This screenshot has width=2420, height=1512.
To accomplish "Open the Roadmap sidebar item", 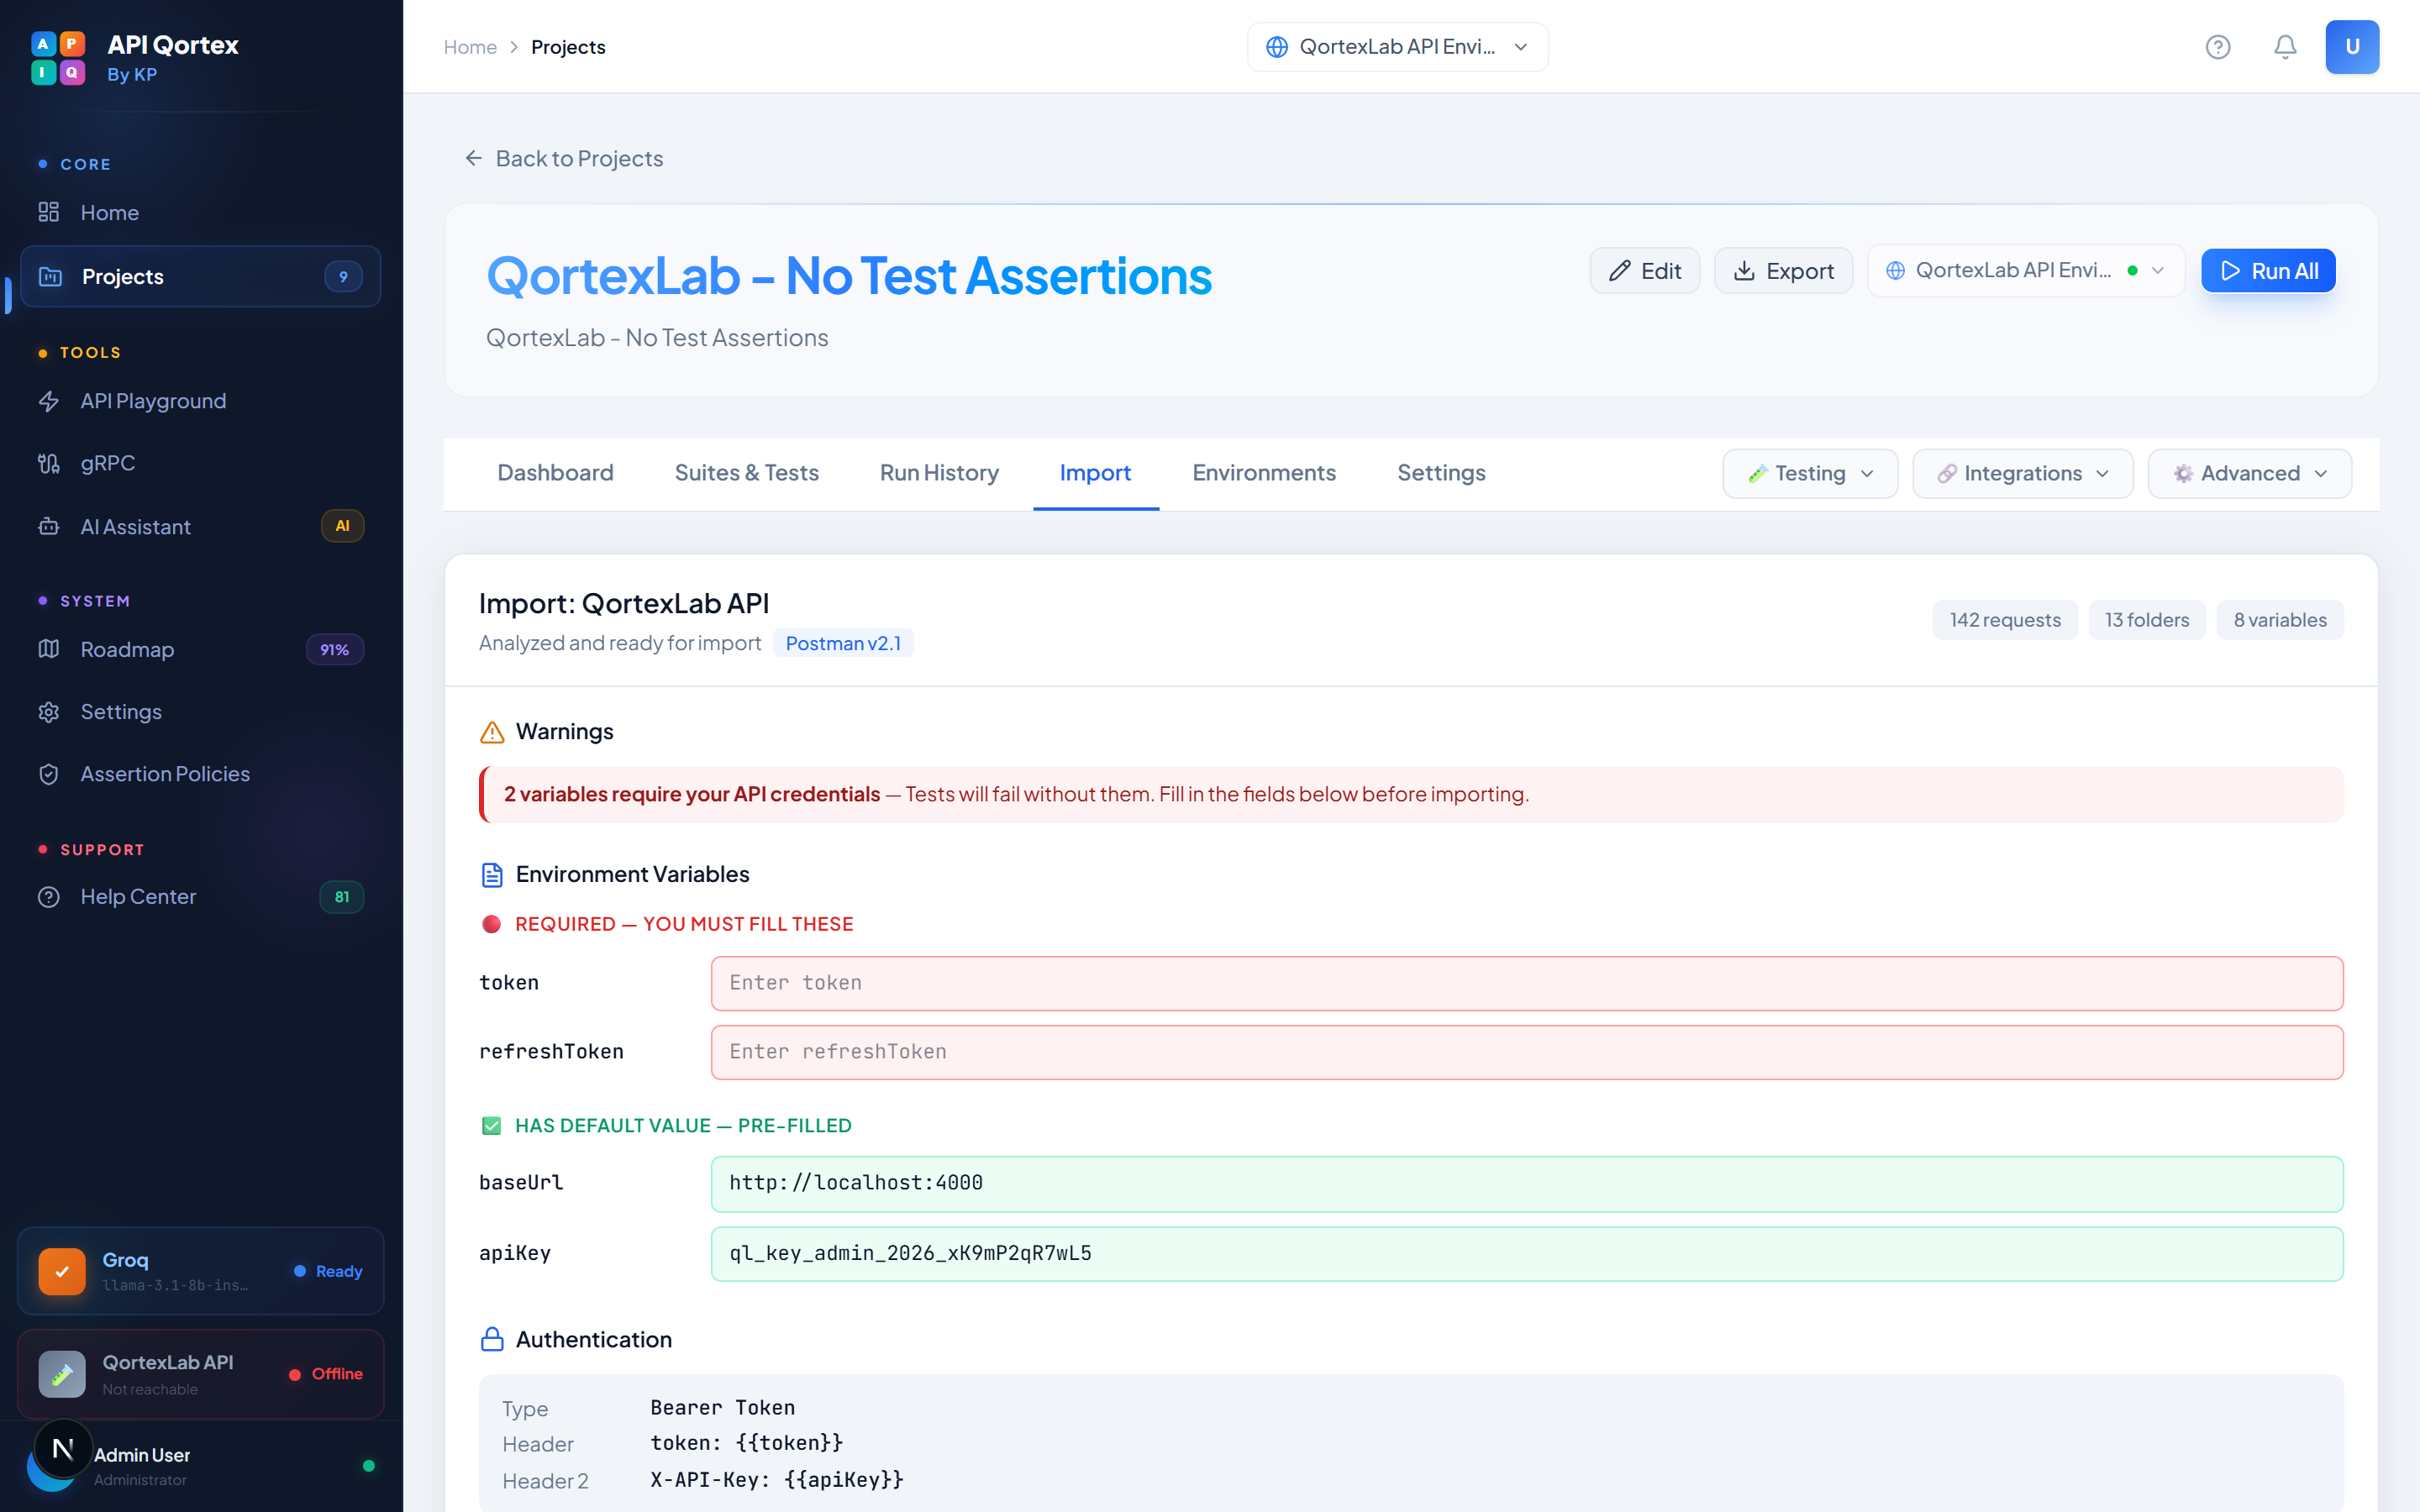I will (x=127, y=649).
